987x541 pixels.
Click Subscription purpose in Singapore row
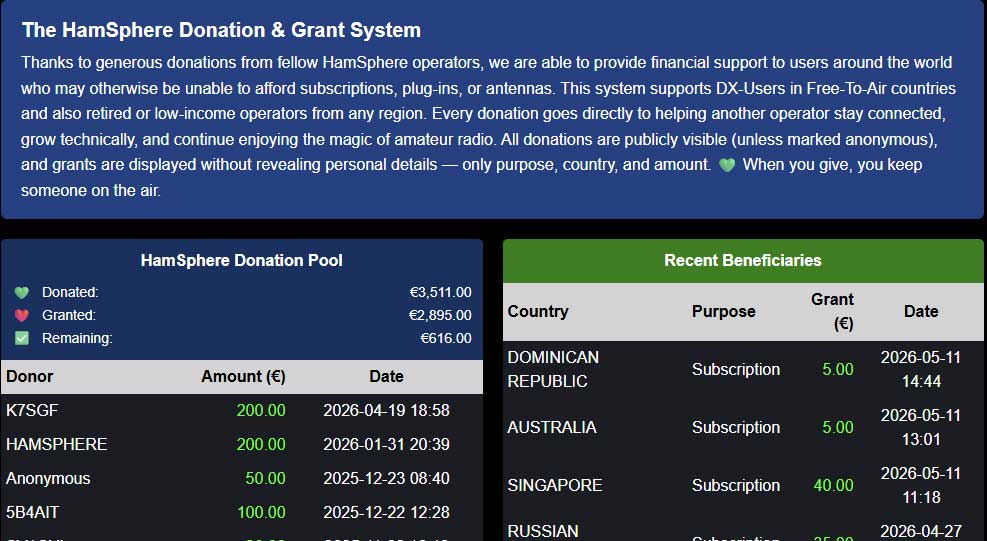[736, 486]
